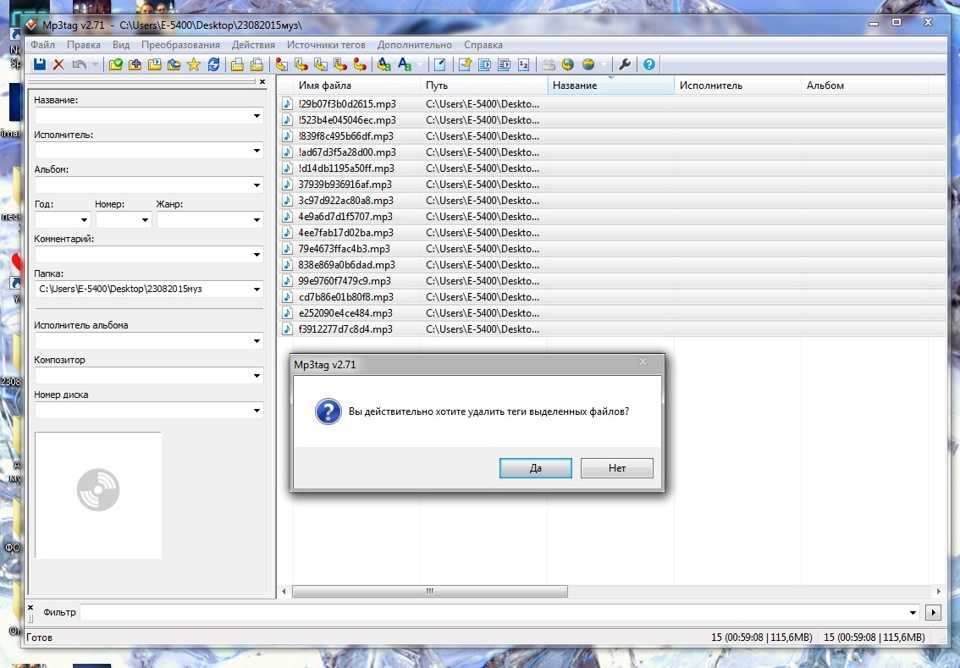
Task: Click the Copy tag icon
Action: 237,64
